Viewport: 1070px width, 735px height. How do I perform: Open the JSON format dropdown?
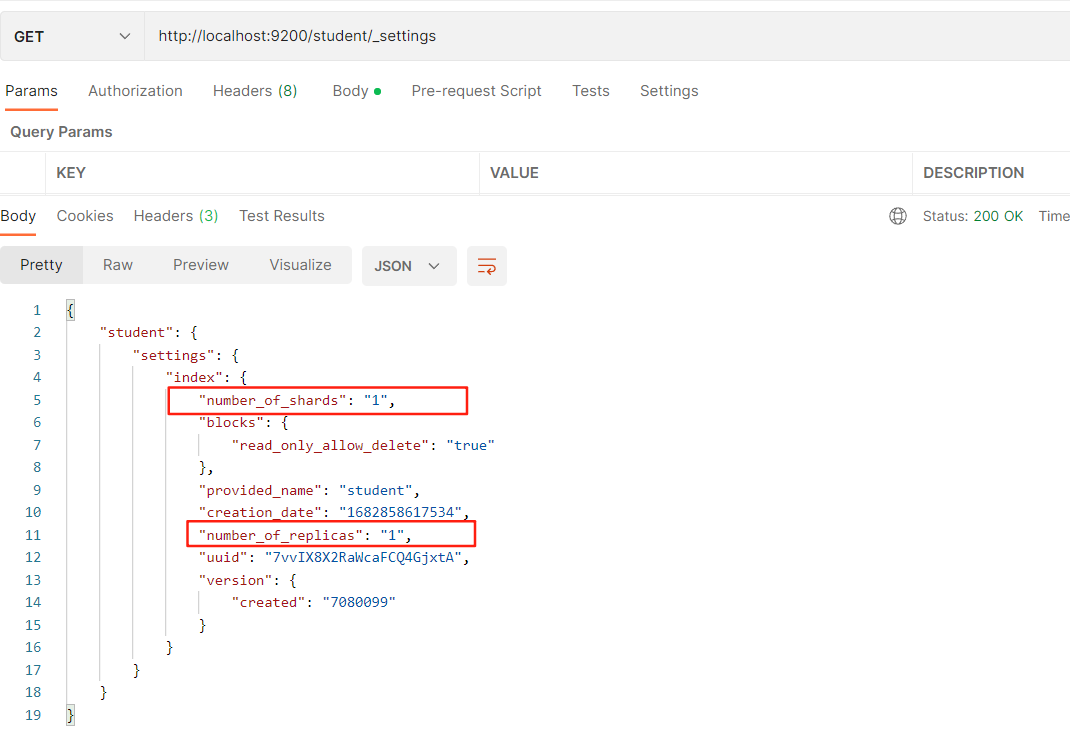point(409,266)
